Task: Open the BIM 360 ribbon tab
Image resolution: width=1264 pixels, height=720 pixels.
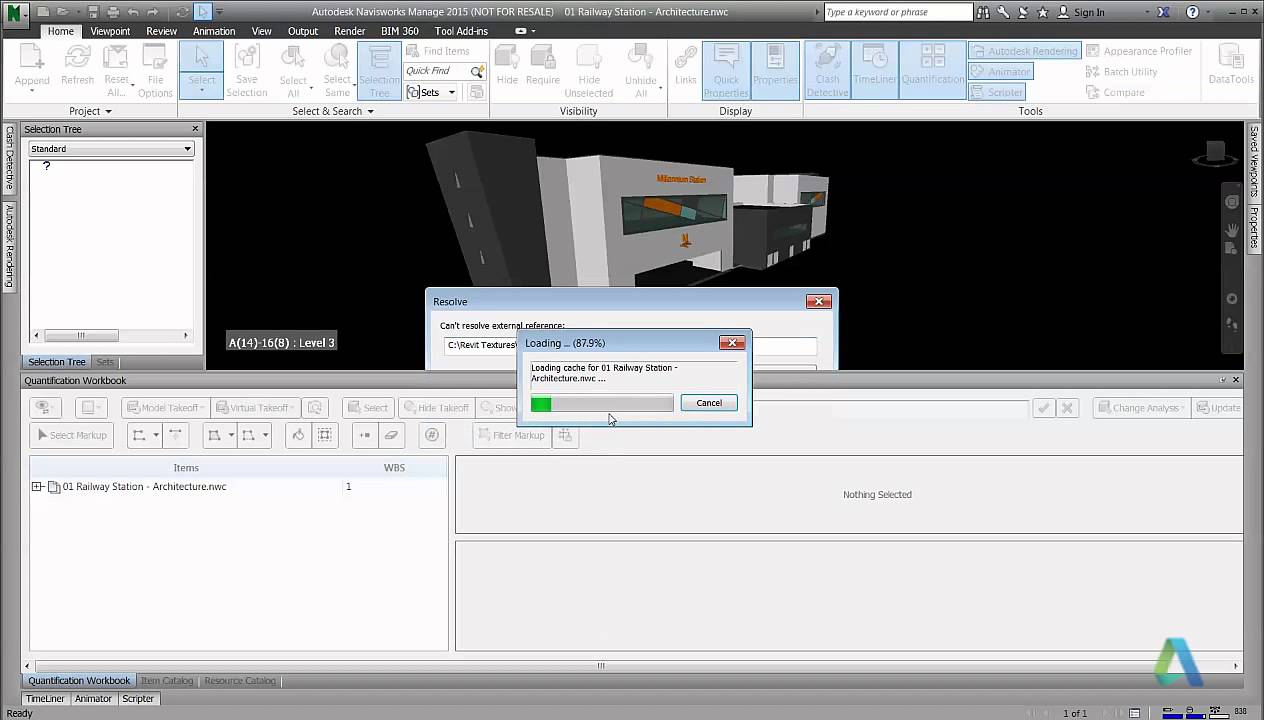Action: tap(400, 31)
